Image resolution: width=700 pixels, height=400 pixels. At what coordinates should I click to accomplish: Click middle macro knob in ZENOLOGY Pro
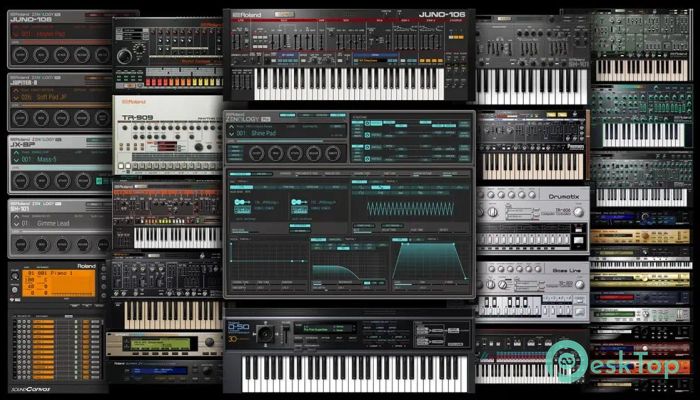295,153
